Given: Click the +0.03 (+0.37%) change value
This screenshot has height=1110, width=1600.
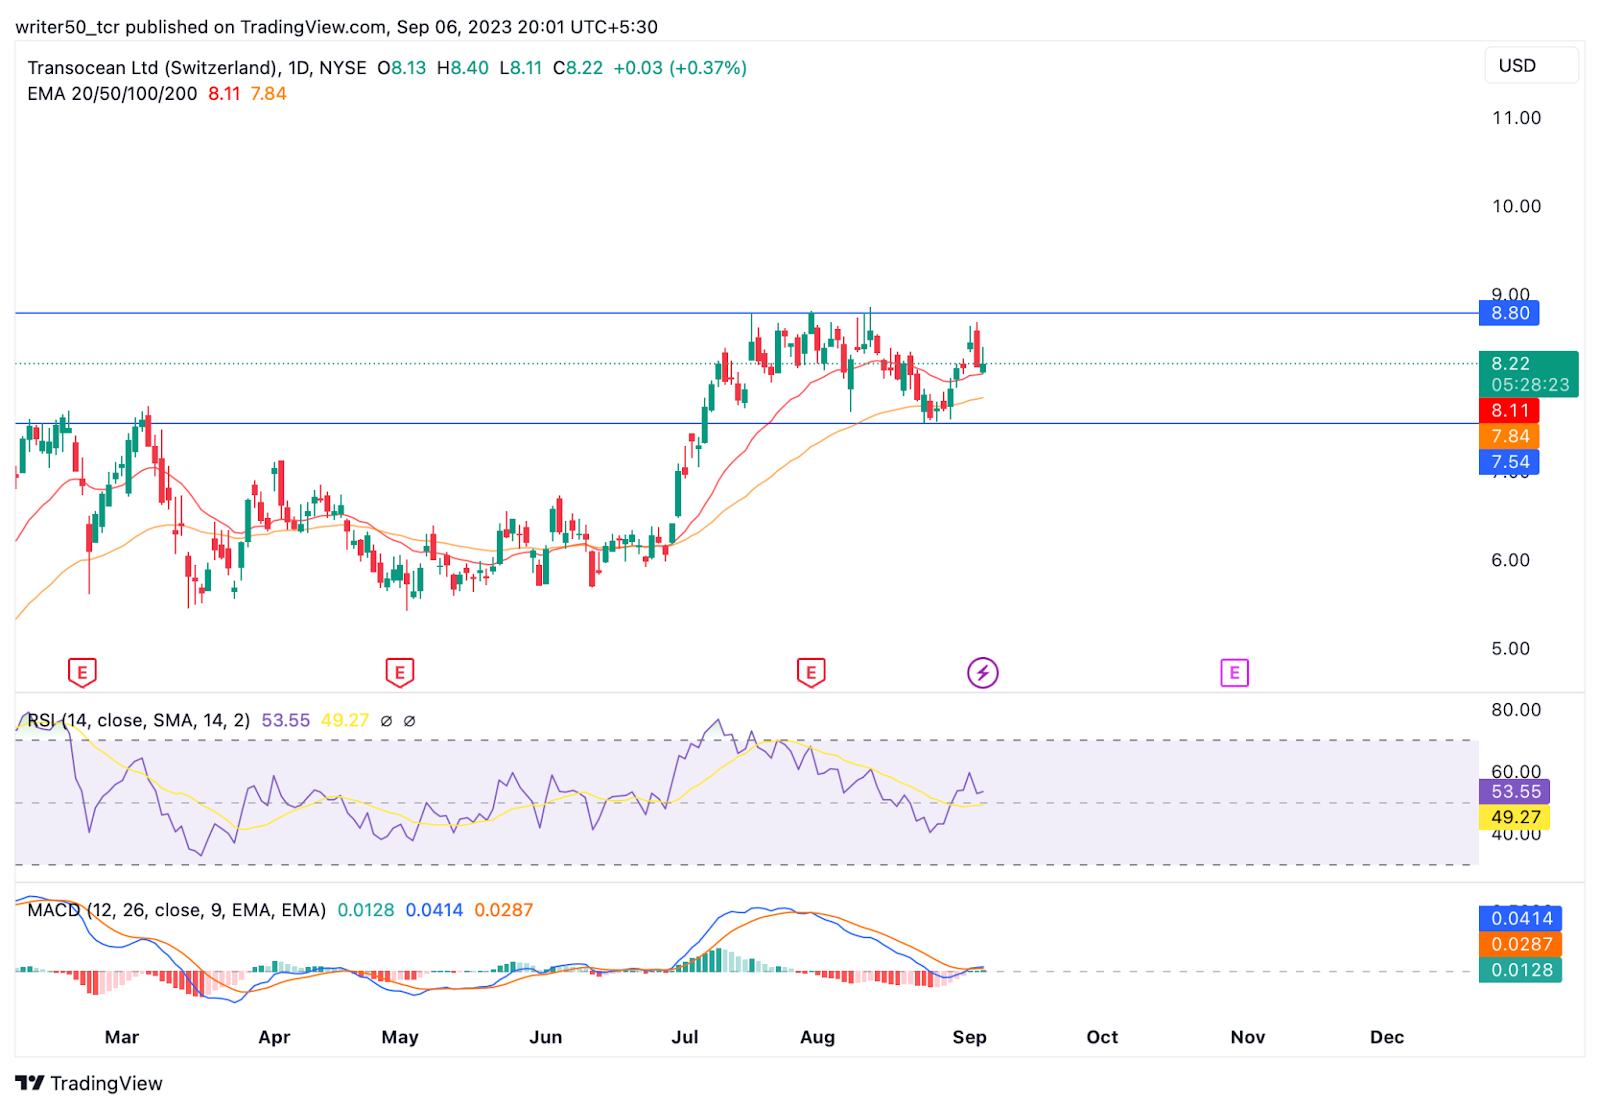Looking at the screenshot, I should pos(680,68).
